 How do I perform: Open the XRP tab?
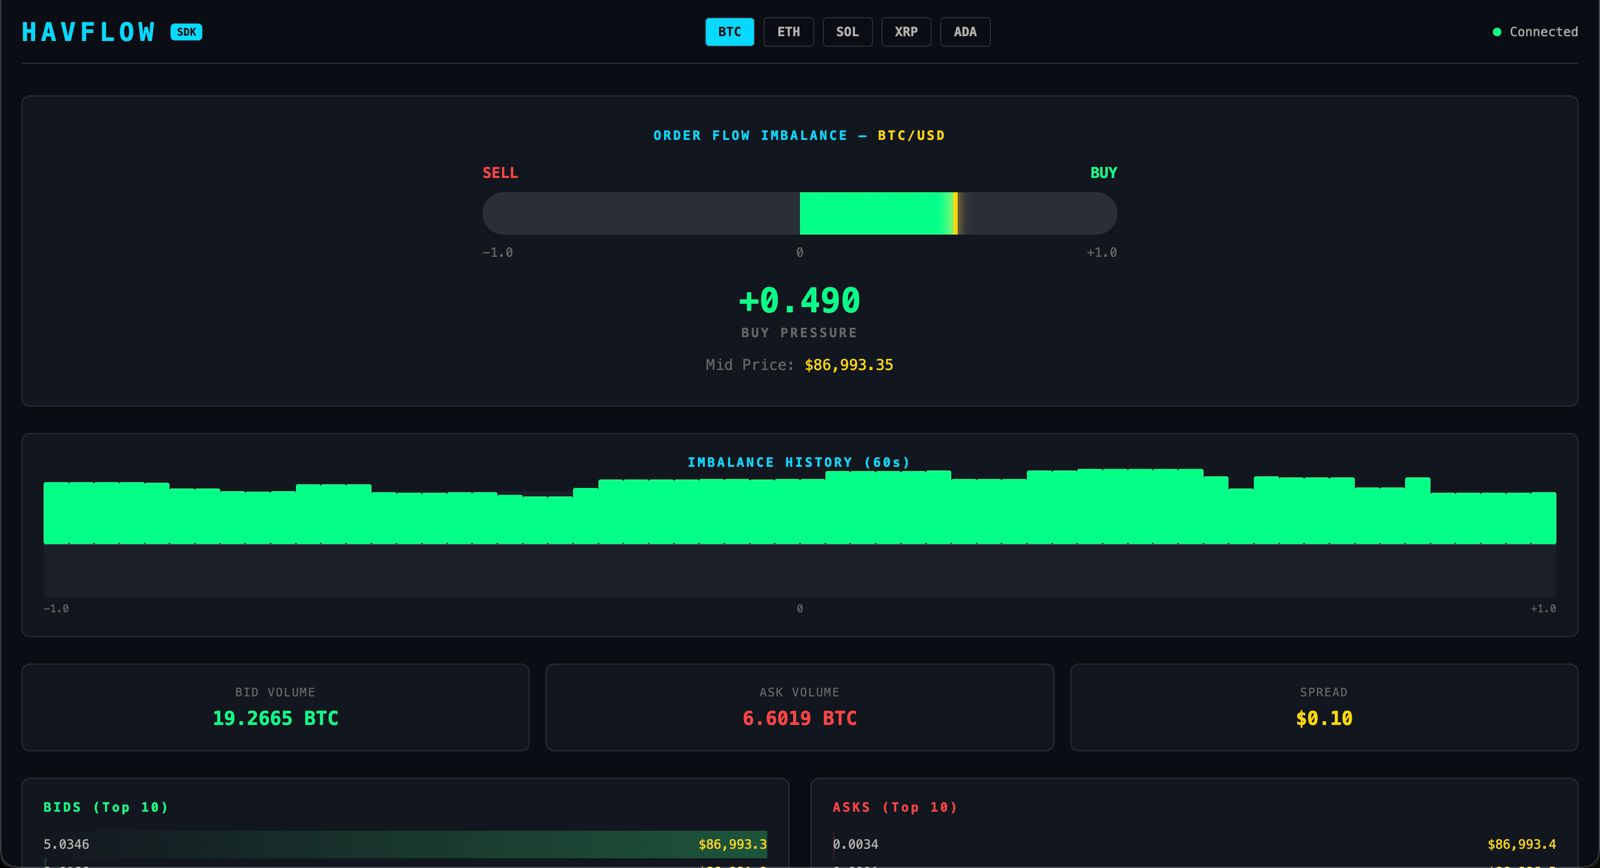(x=906, y=32)
